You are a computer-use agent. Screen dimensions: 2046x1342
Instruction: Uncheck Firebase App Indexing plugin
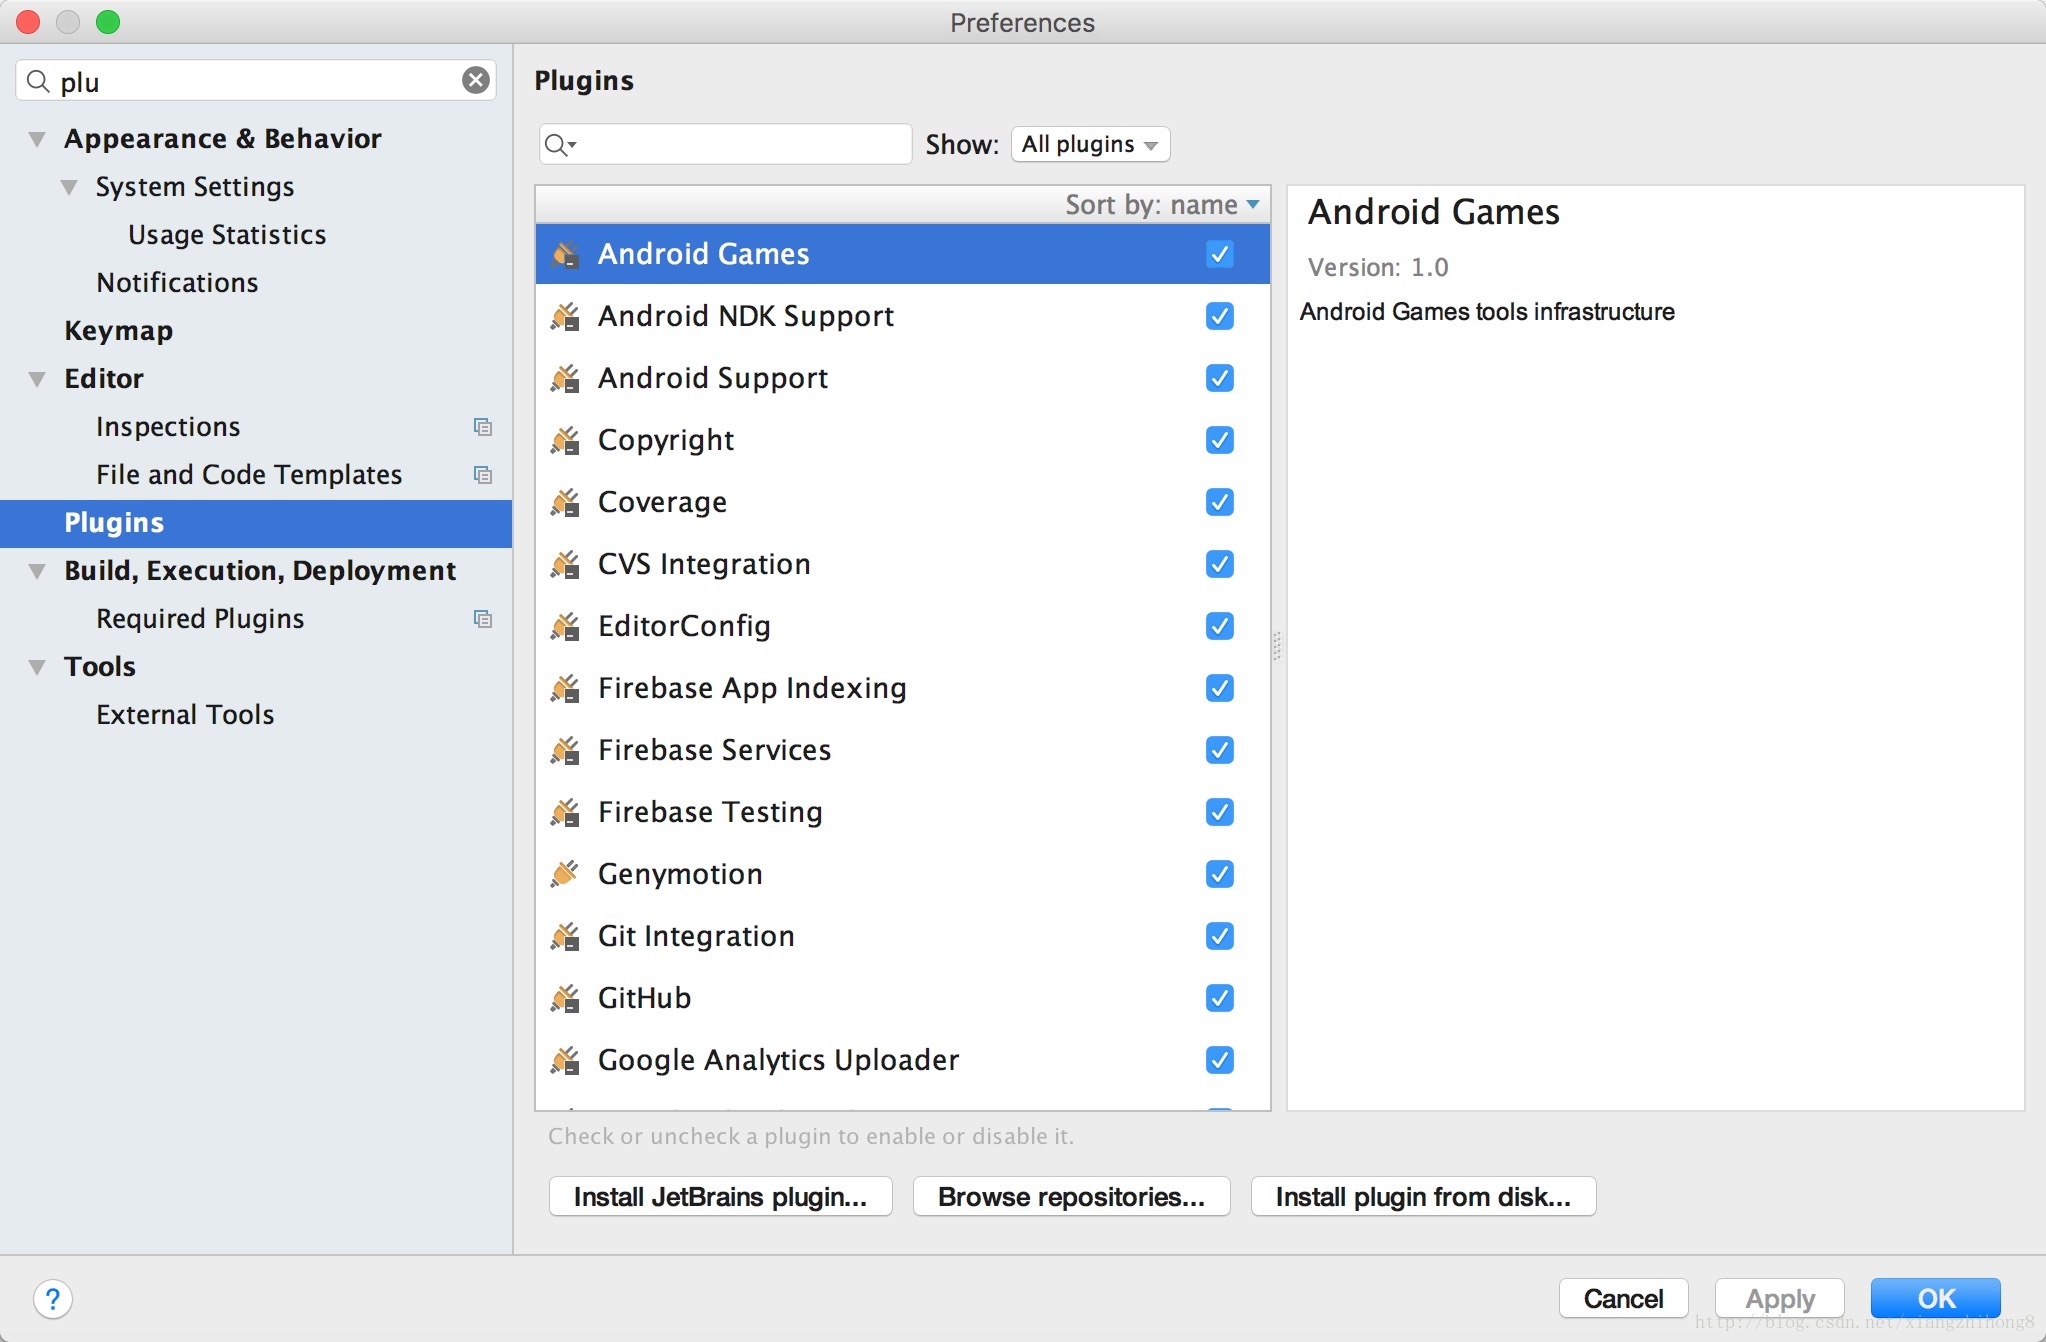point(1219,688)
